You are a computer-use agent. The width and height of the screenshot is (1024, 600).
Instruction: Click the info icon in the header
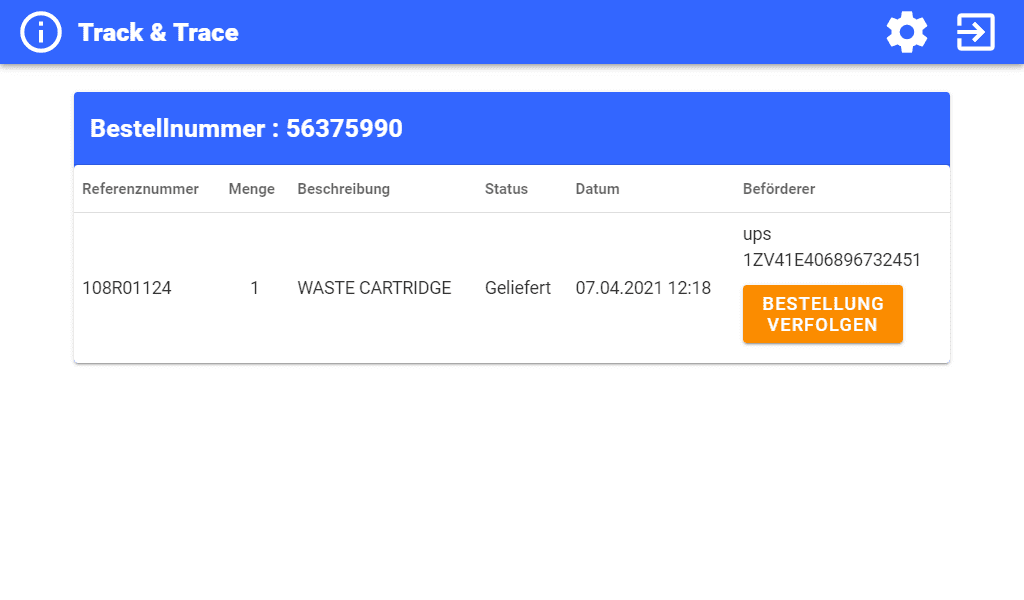point(41,32)
